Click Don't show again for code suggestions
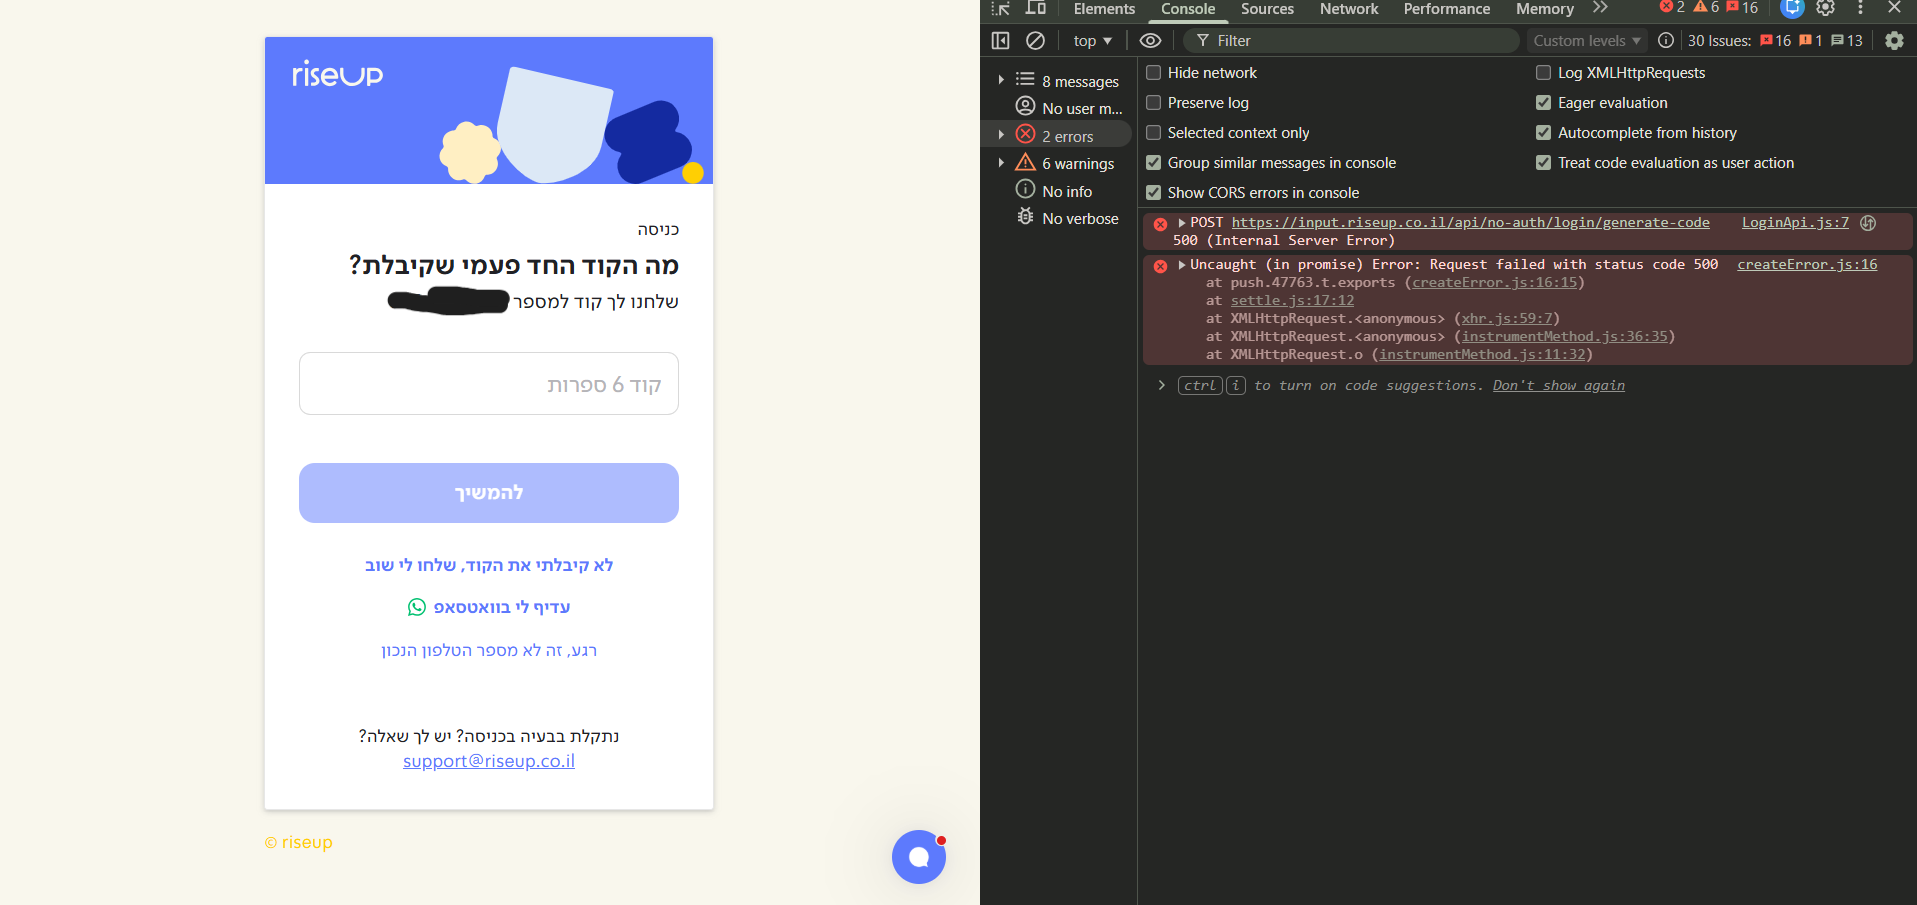Image resolution: width=1917 pixels, height=905 pixels. [1558, 386]
